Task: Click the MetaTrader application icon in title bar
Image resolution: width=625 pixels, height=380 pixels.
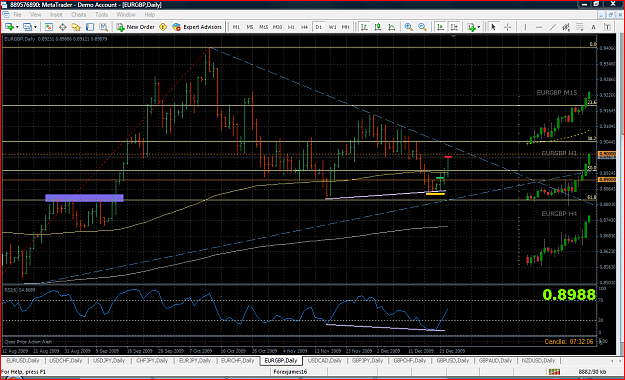Action: [4, 5]
